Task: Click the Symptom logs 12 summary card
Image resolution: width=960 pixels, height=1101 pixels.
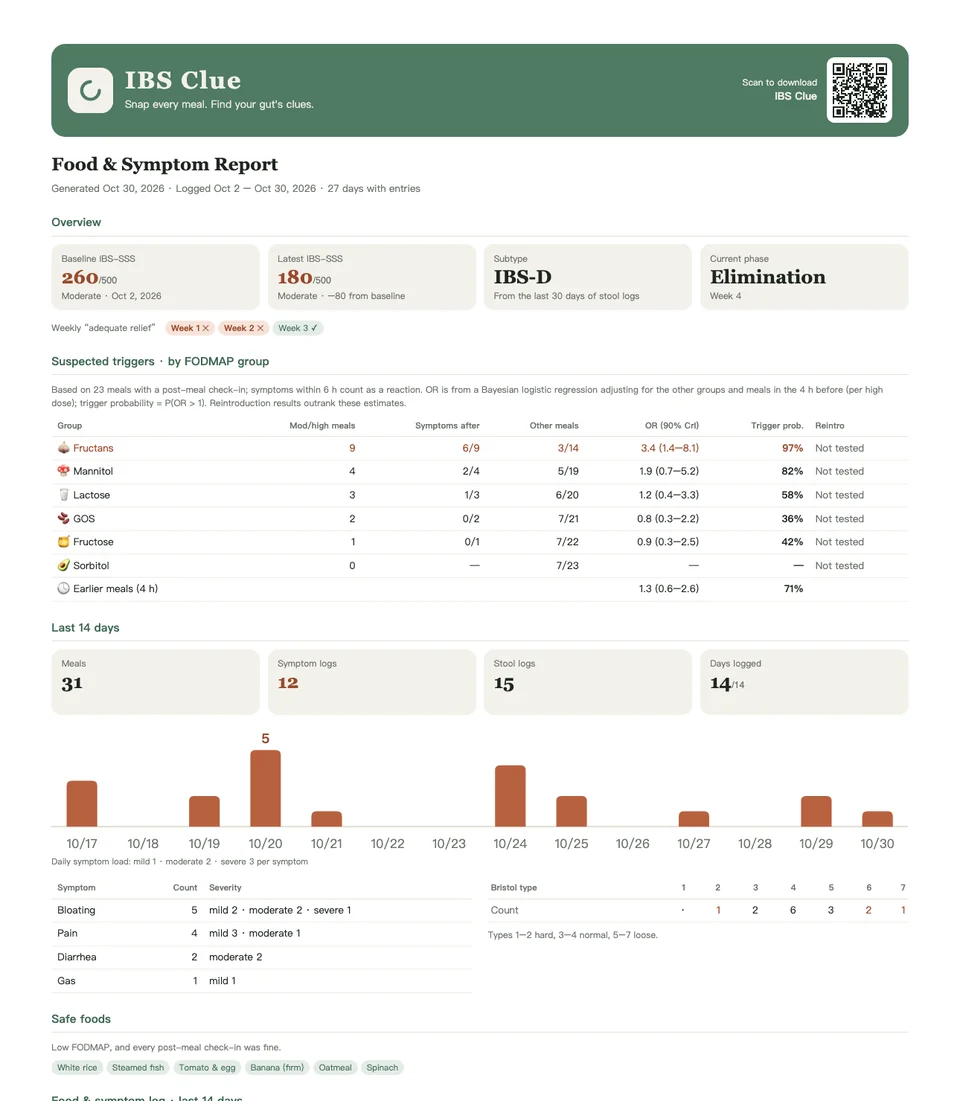Action: (x=371, y=682)
